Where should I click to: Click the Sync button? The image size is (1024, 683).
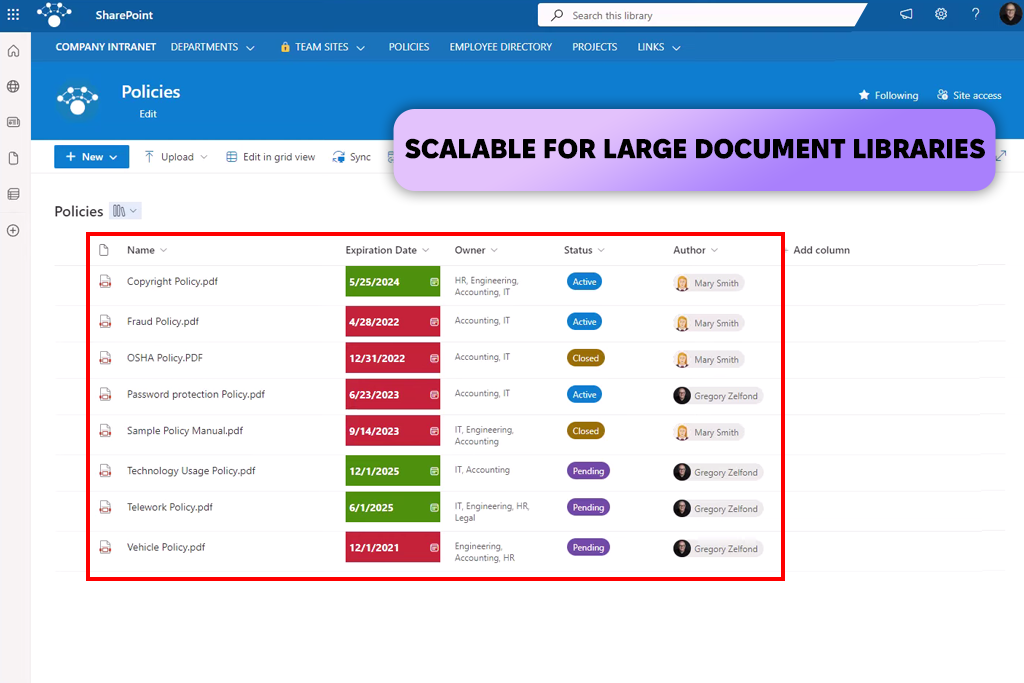[351, 157]
